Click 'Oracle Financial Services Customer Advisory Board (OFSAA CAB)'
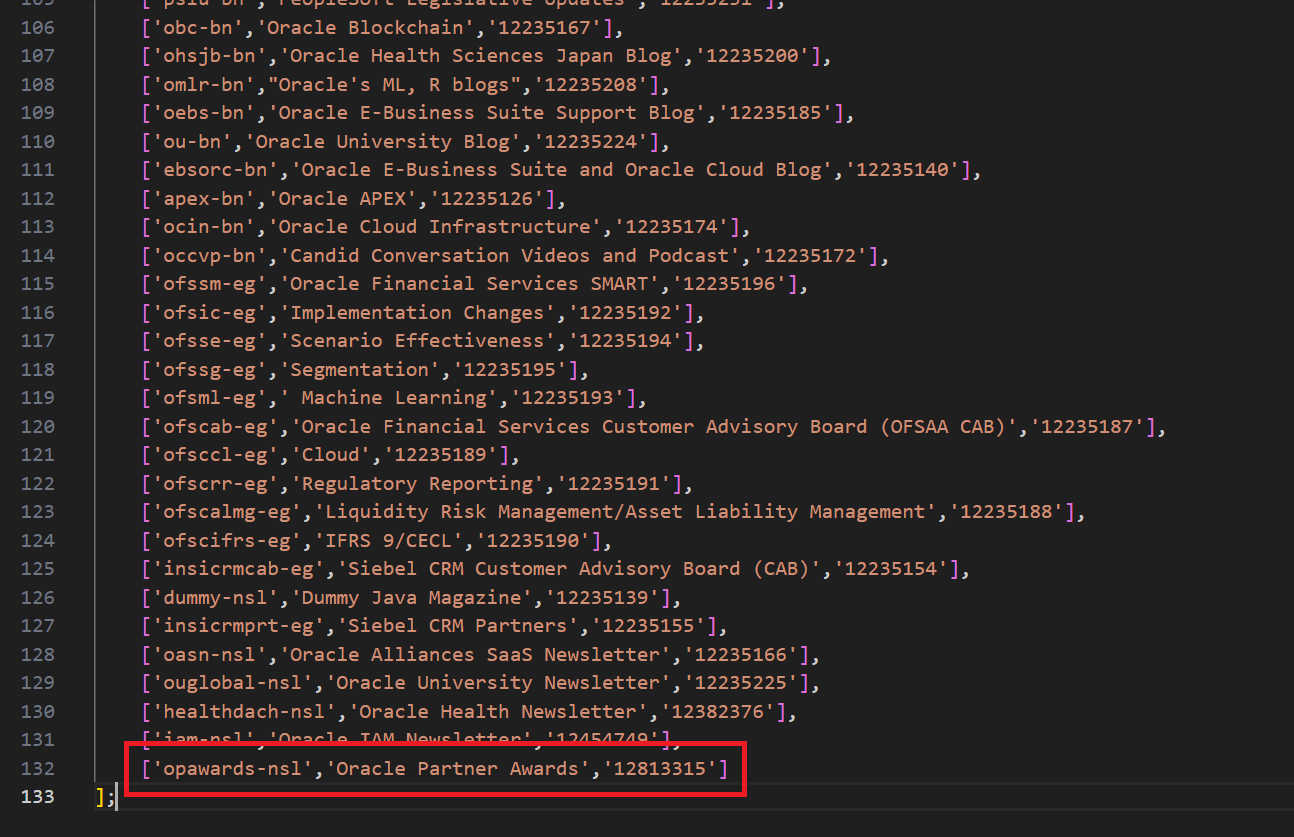The height and width of the screenshot is (837, 1294). (655, 427)
